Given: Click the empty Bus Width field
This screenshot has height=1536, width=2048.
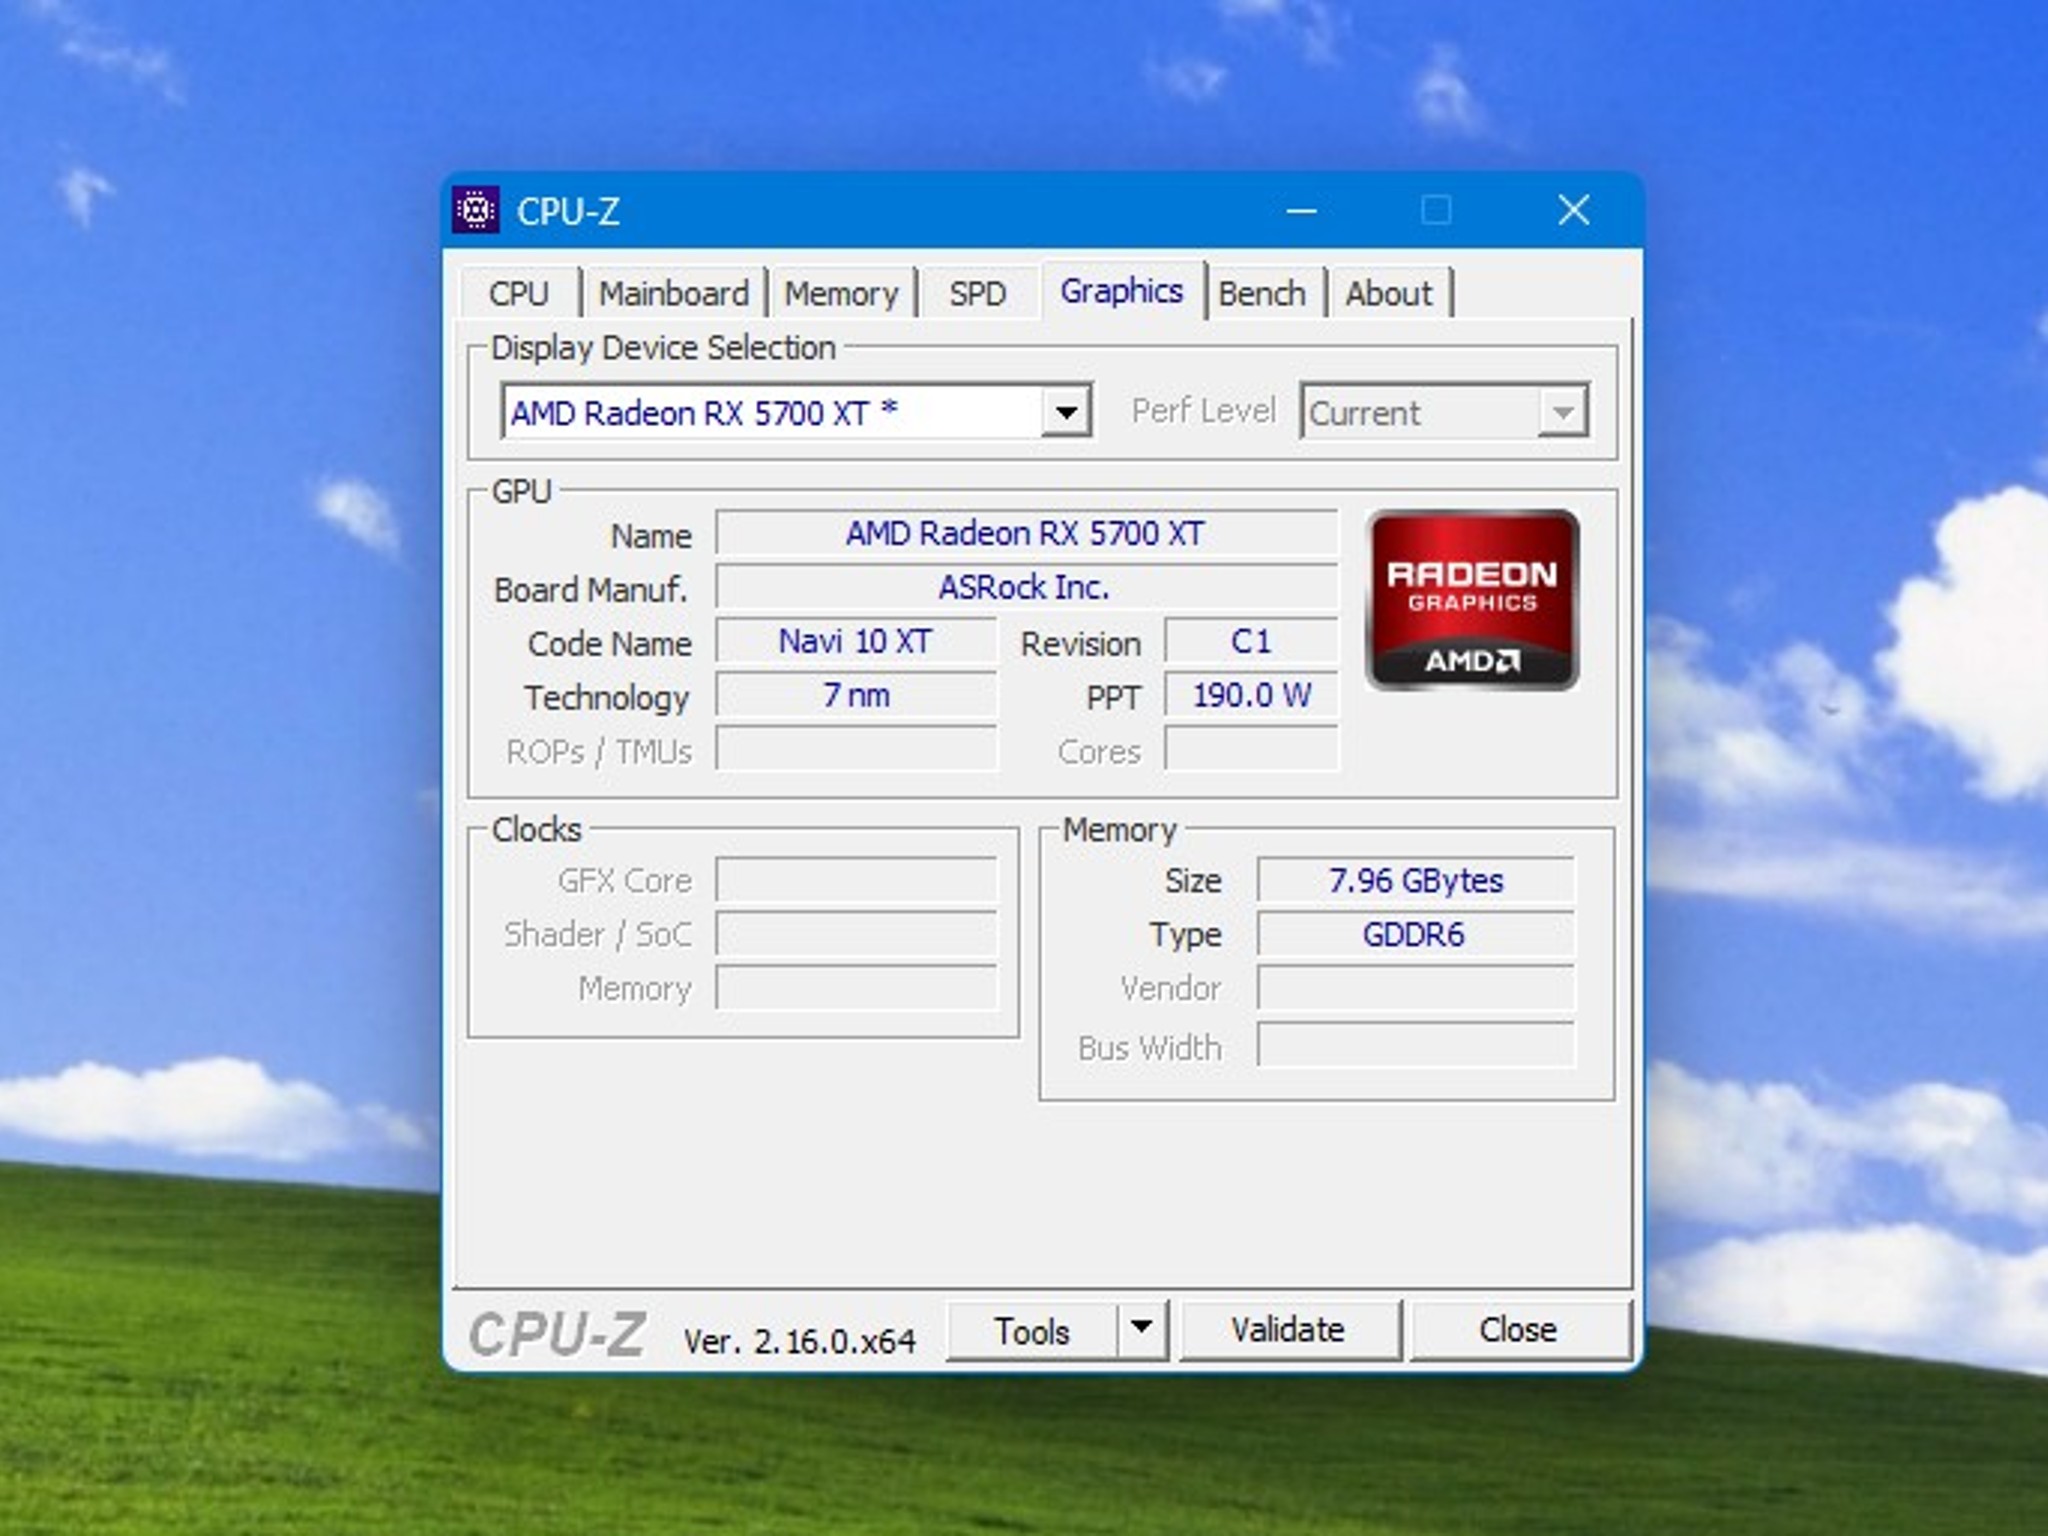Looking at the screenshot, I should [x=1415, y=1046].
